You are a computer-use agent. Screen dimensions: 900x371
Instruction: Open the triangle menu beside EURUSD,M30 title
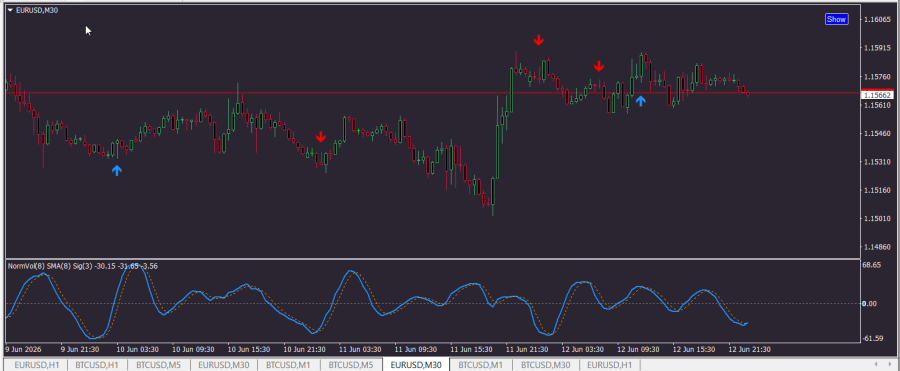[x=10, y=10]
